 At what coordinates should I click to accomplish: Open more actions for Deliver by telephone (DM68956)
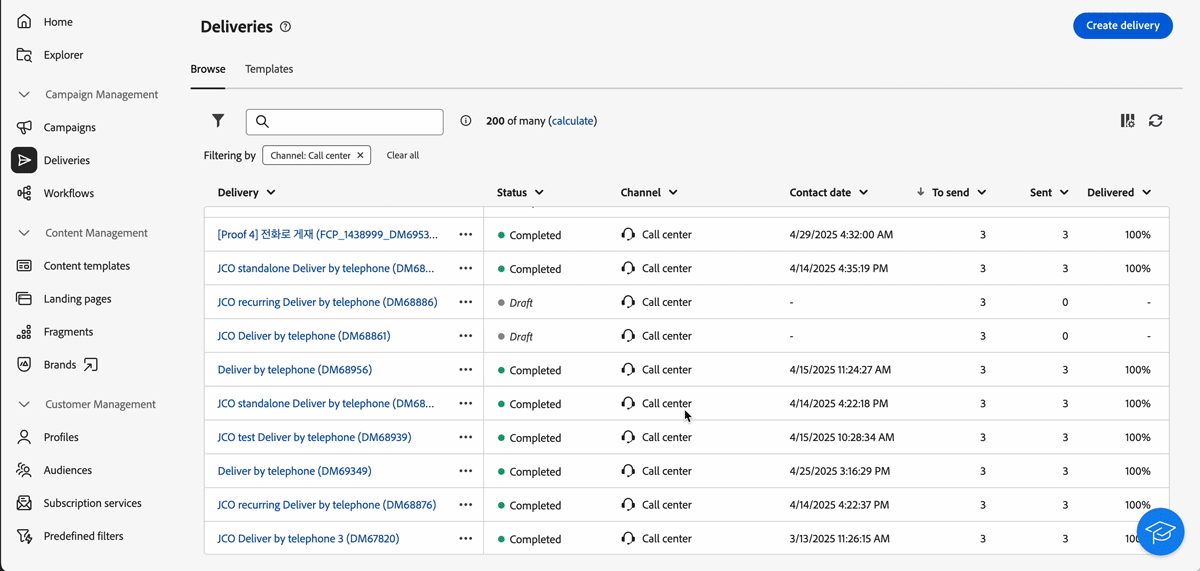465,370
